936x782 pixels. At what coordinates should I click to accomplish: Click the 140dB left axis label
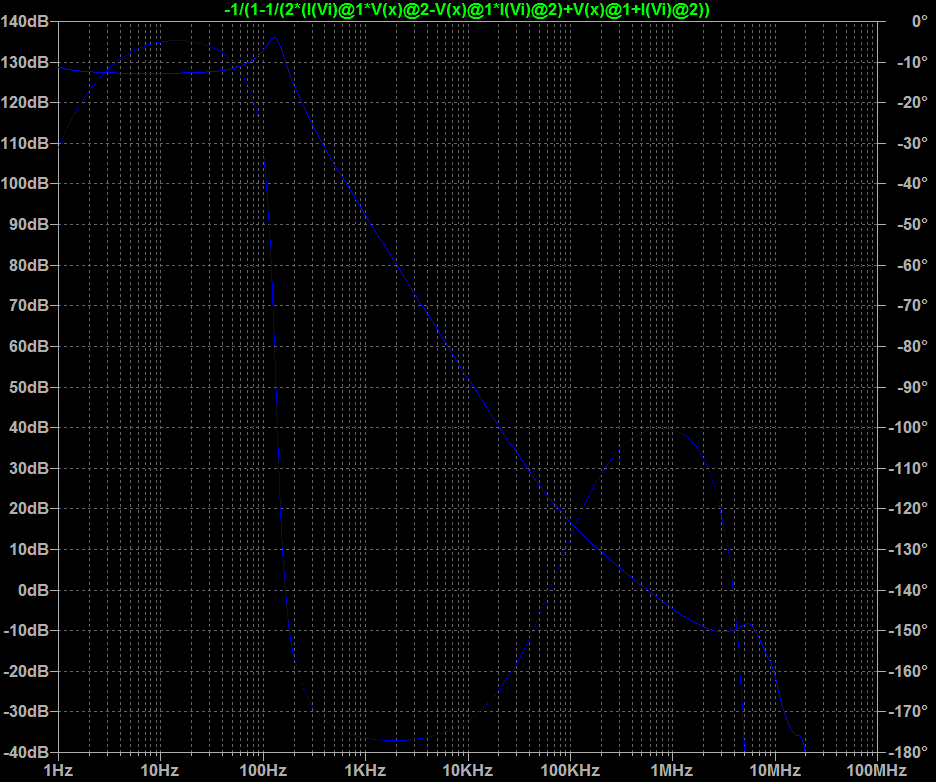coord(24,21)
